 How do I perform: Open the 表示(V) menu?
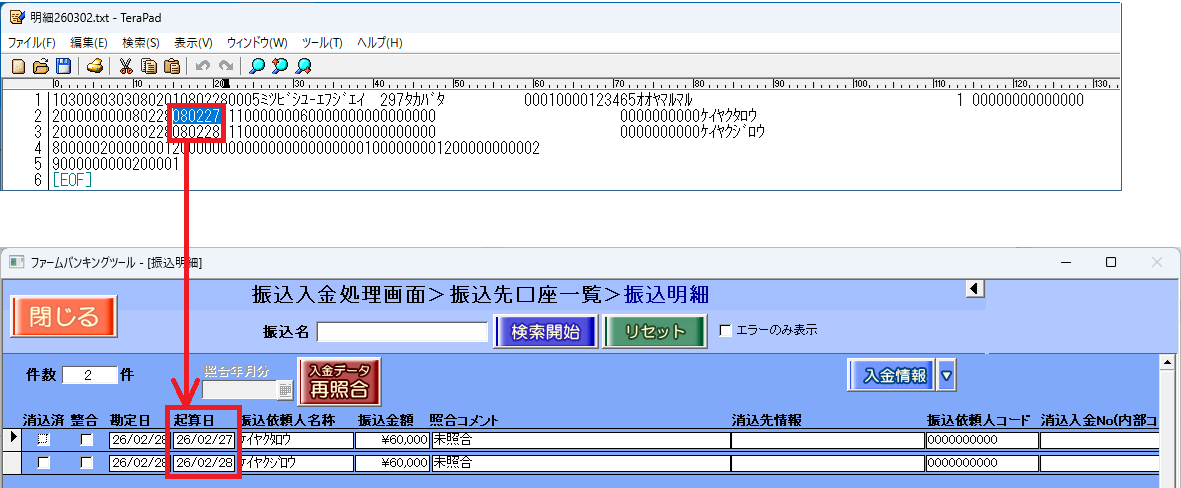coord(193,43)
